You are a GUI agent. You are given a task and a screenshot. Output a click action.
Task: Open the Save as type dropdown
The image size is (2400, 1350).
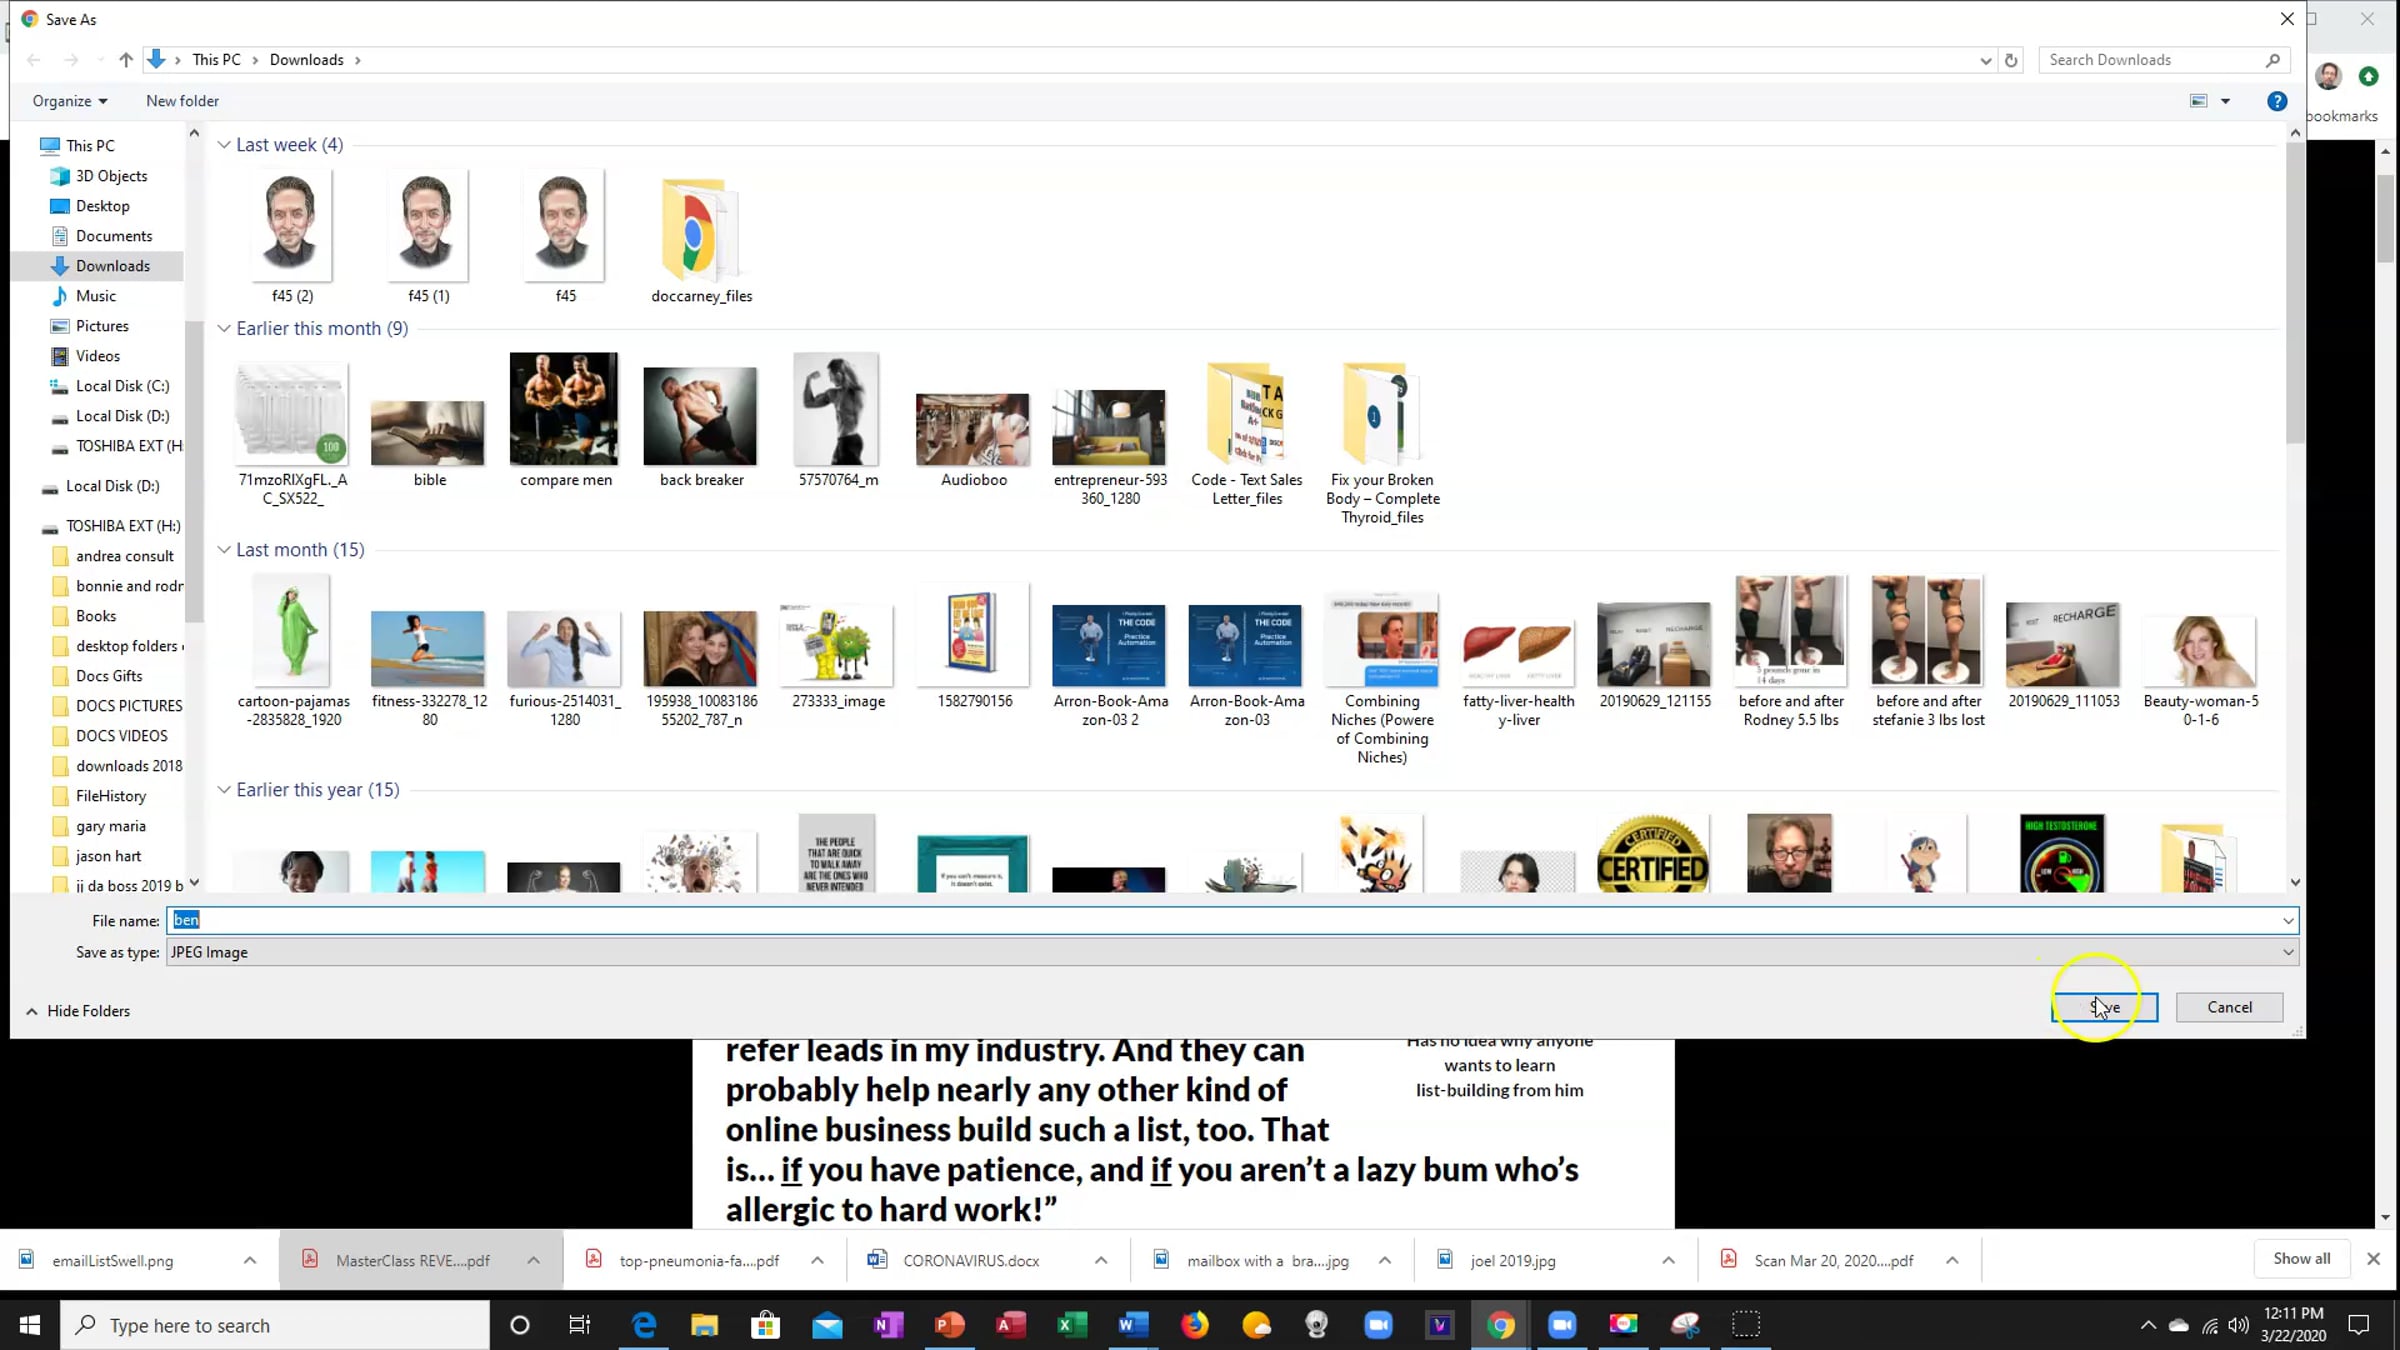tap(2287, 952)
